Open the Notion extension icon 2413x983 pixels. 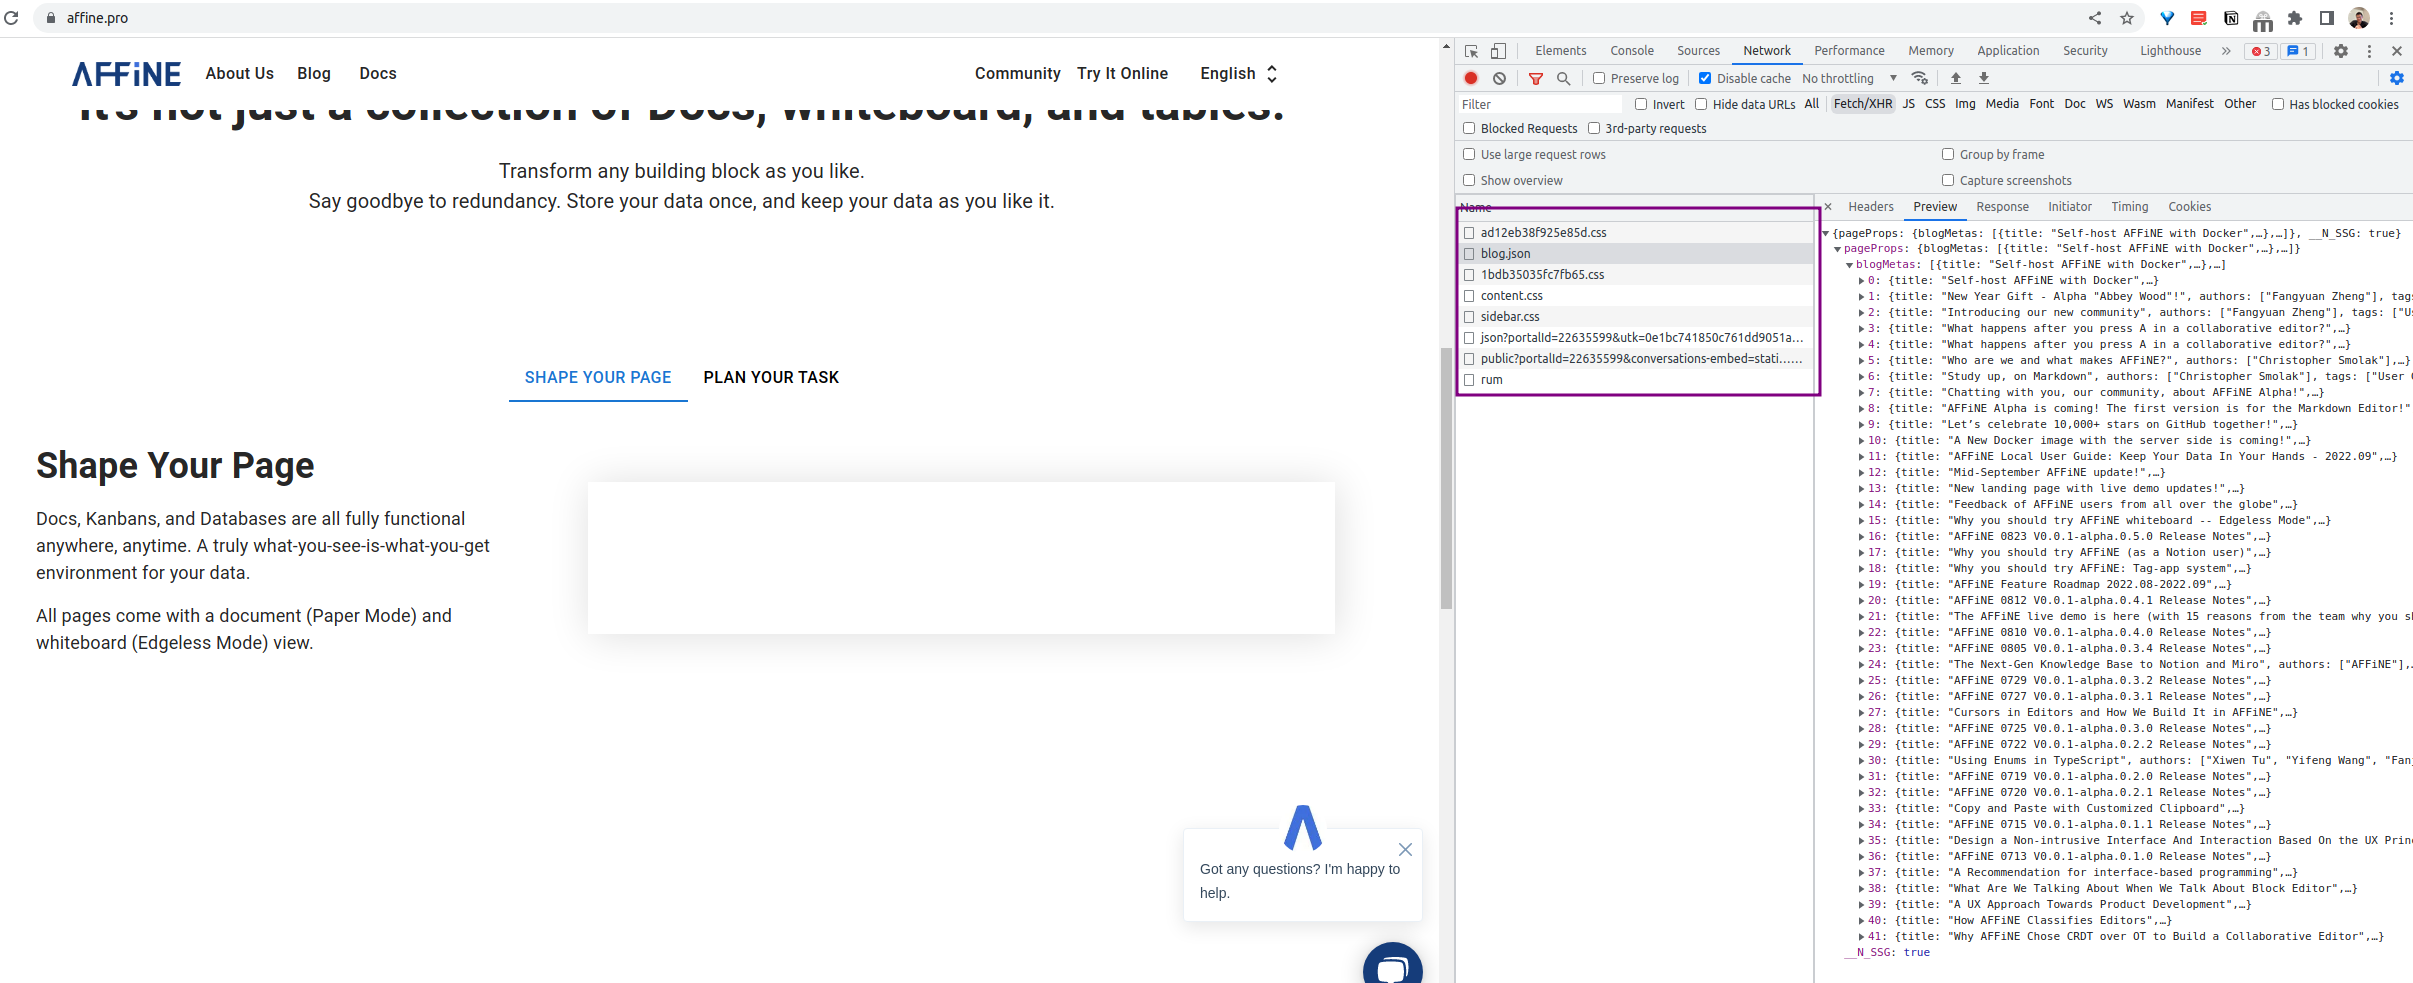[2231, 18]
